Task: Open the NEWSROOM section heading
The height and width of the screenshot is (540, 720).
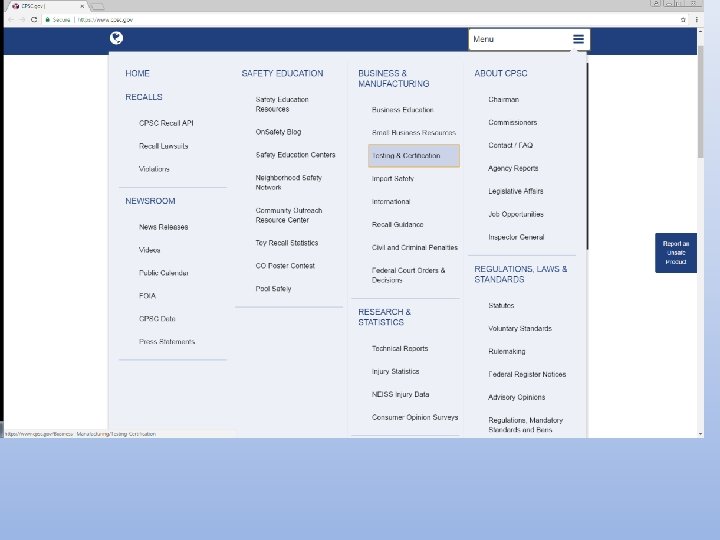Action: (150, 201)
